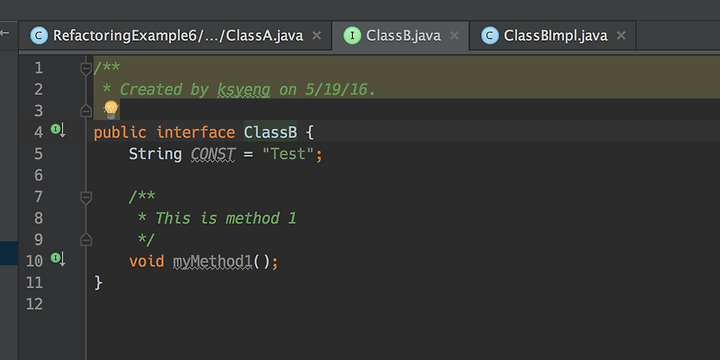
Task: Collapse the method Javadoc fold at line 7
Action: [86, 197]
